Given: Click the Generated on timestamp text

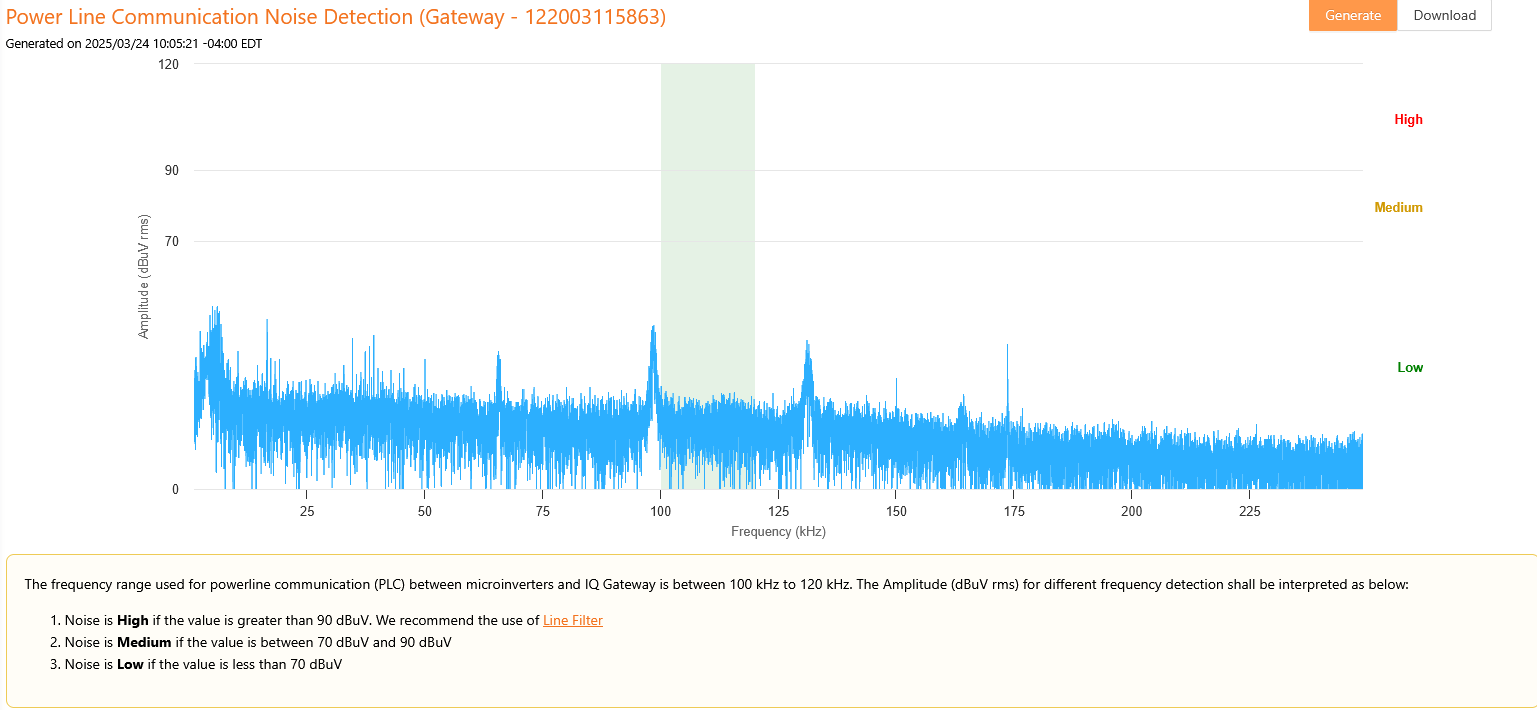Looking at the screenshot, I should point(134,43).
